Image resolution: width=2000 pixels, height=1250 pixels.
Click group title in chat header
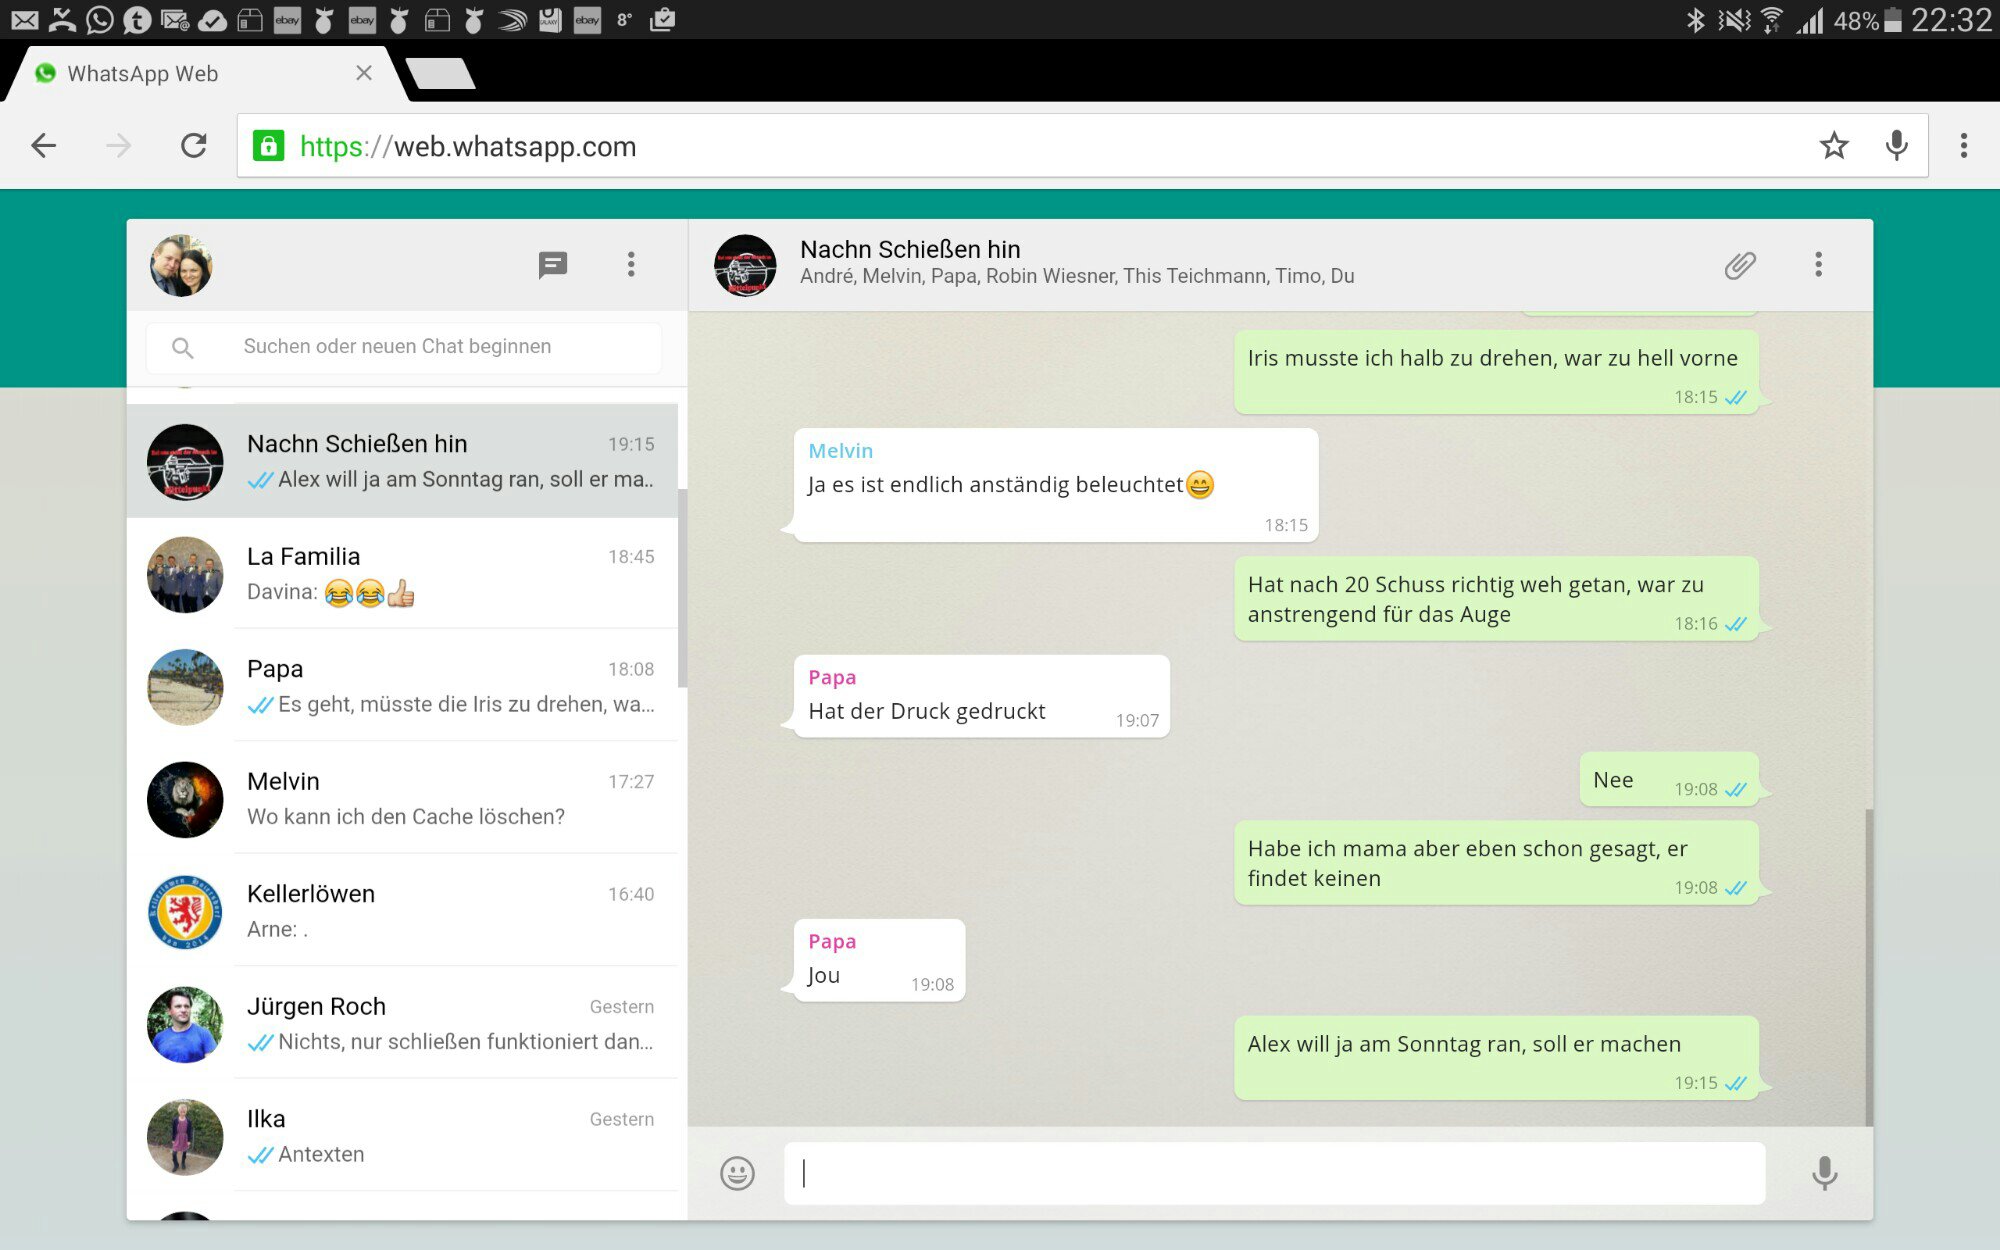coord(910,249)
